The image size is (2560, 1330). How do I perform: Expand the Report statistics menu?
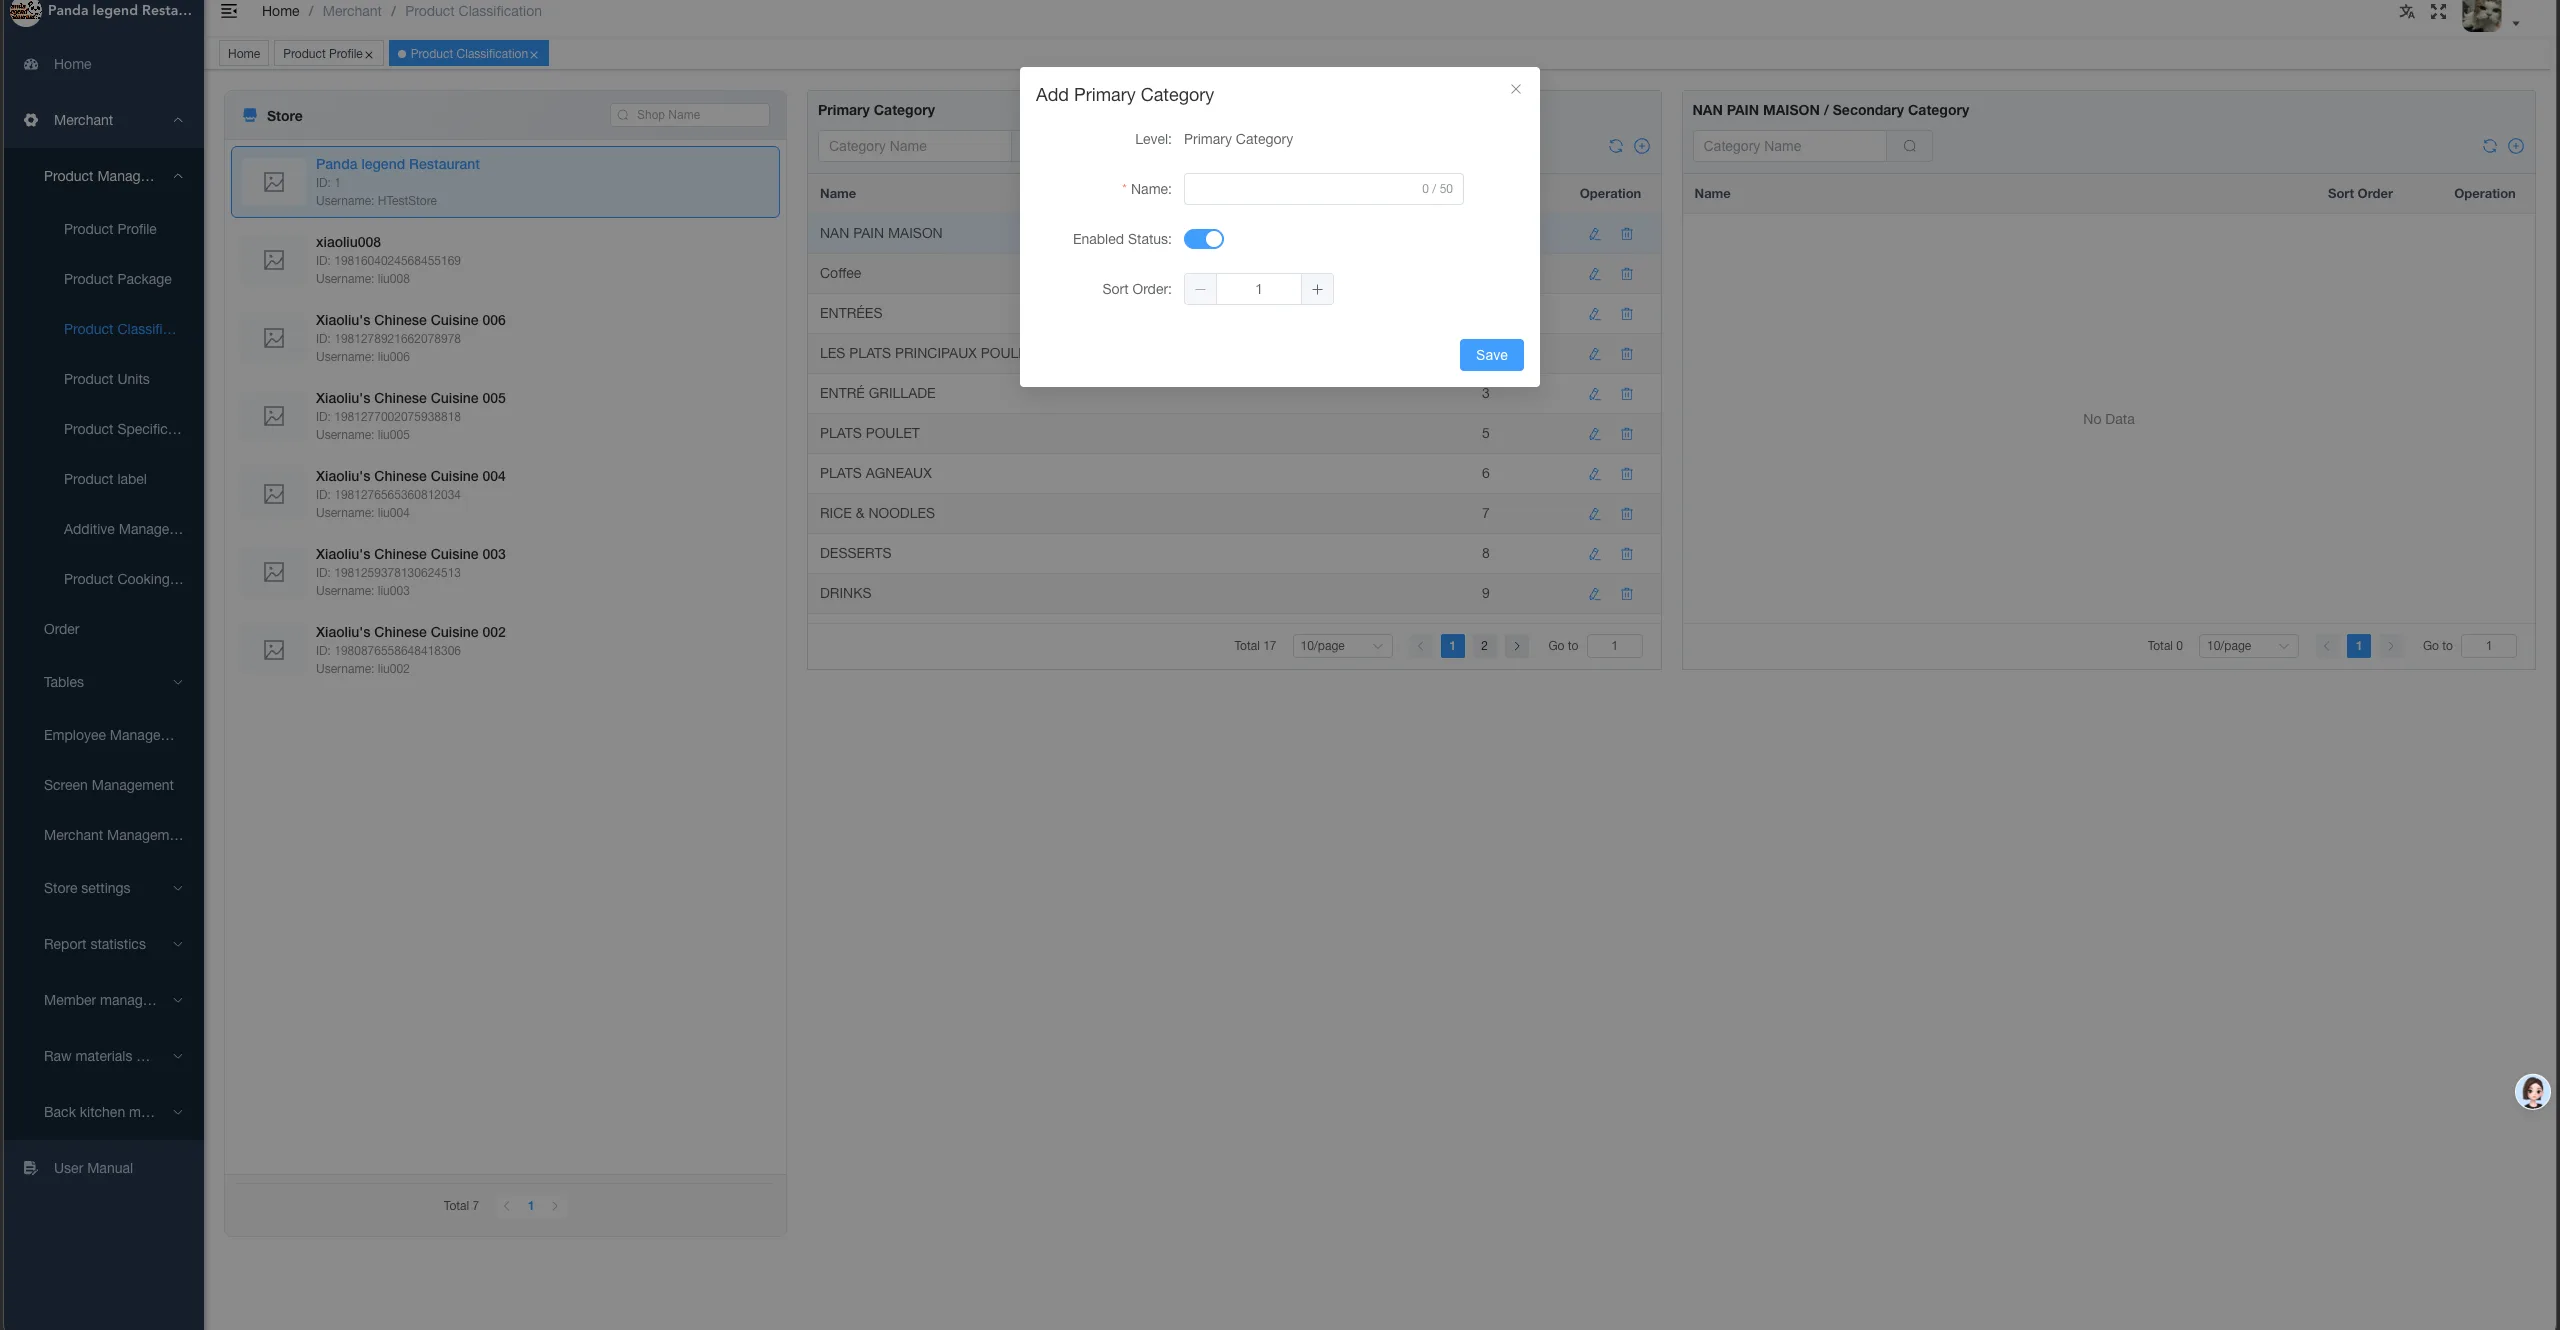(x=102, y=944)
